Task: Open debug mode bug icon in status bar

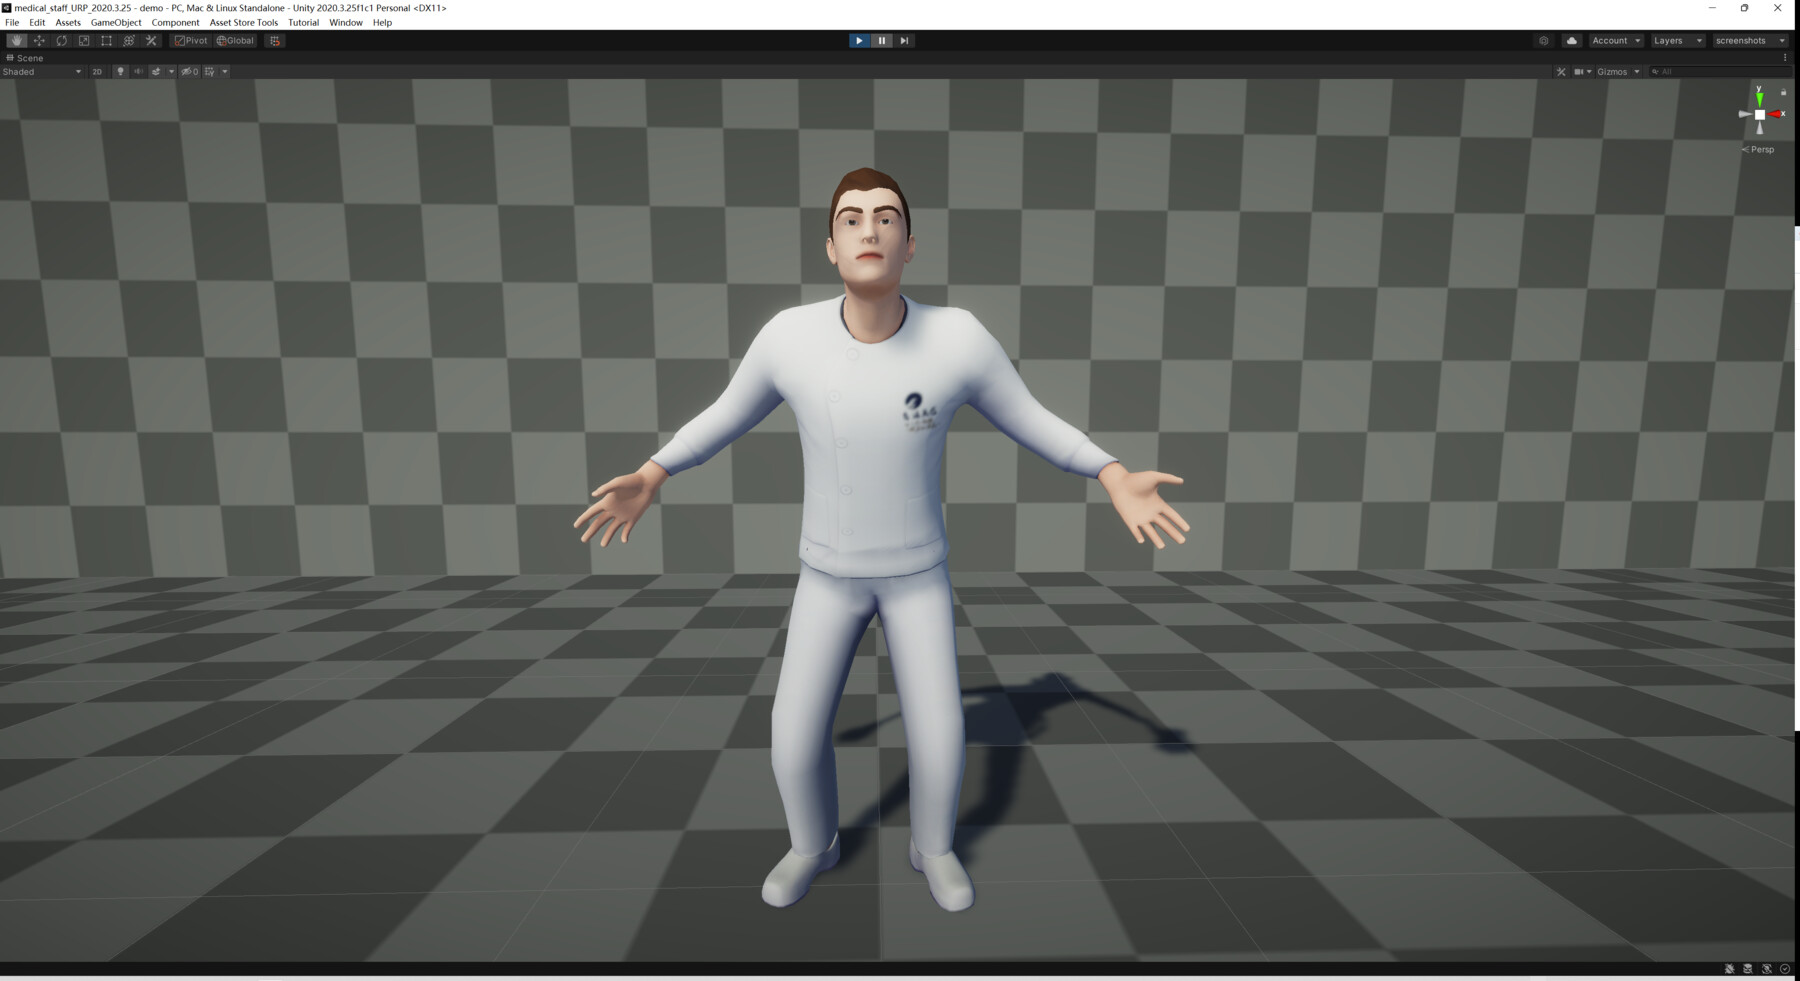Action: (x=1729, y=969)
